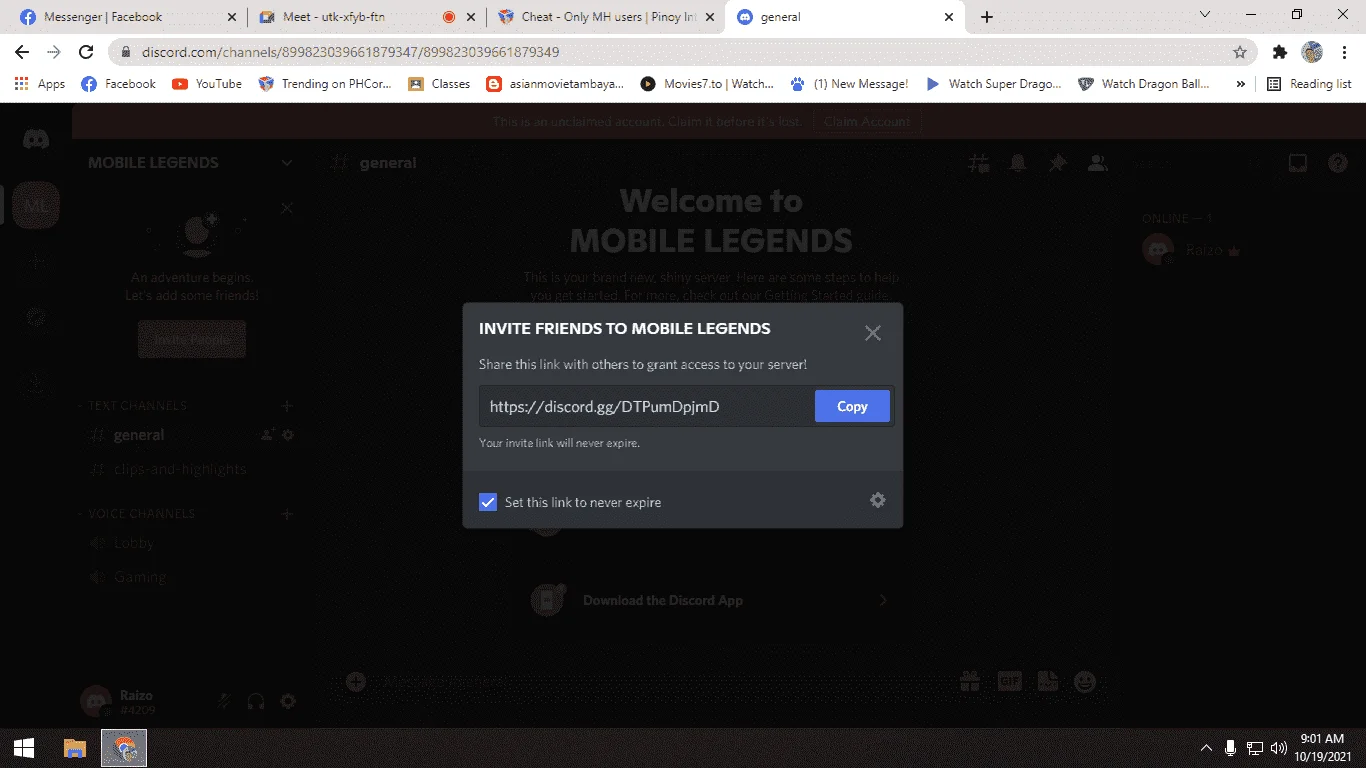This screenshot has width=1366, height=768.
Task: Open Windows Start menu
Action: [x=24, y=748]
